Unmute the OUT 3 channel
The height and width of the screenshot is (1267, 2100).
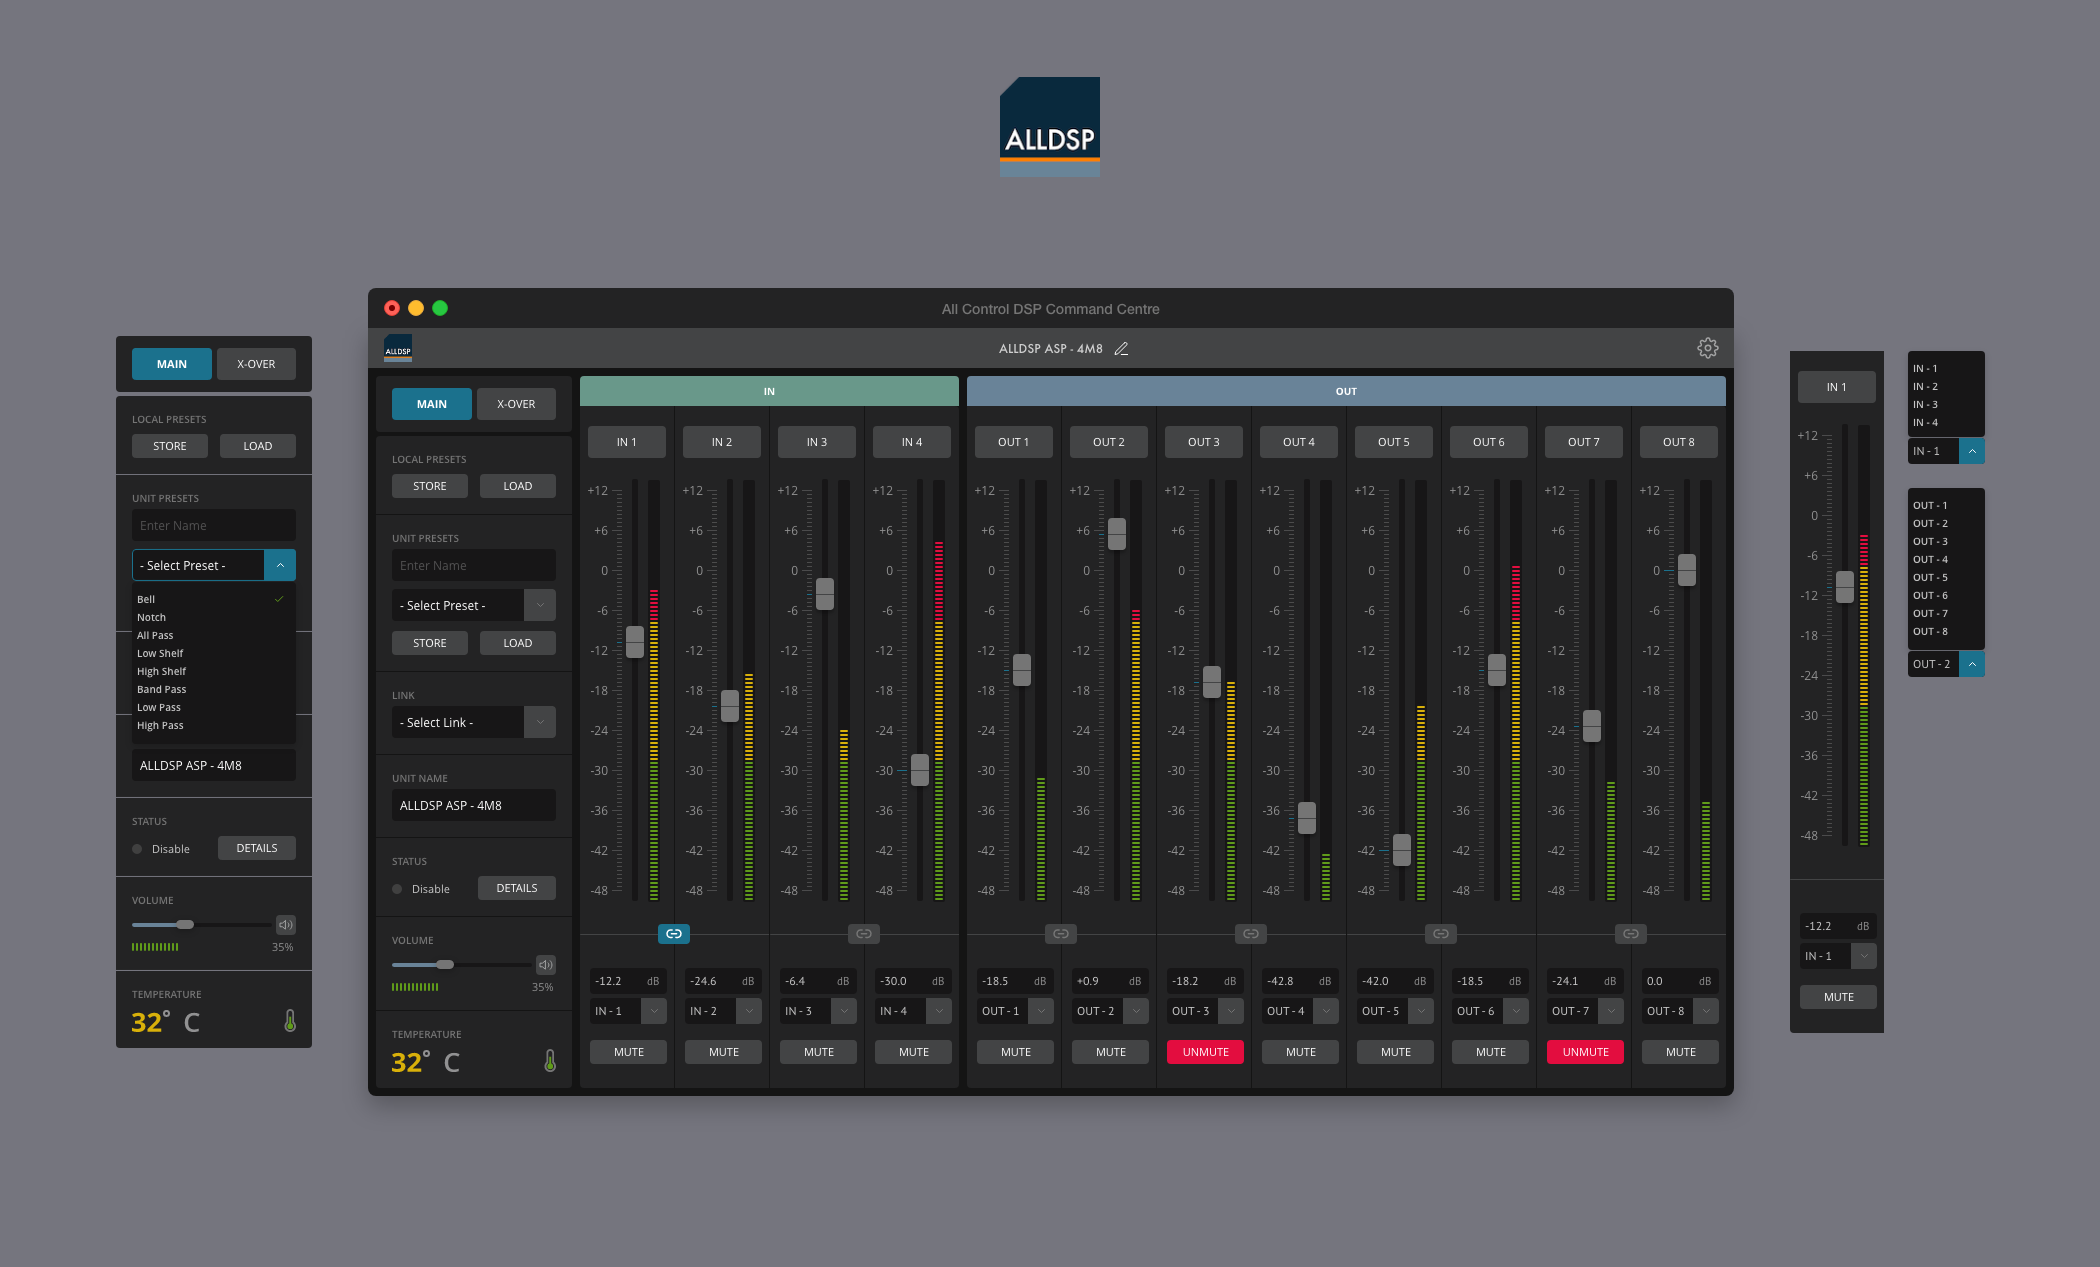click(x=1205, y=1052)
